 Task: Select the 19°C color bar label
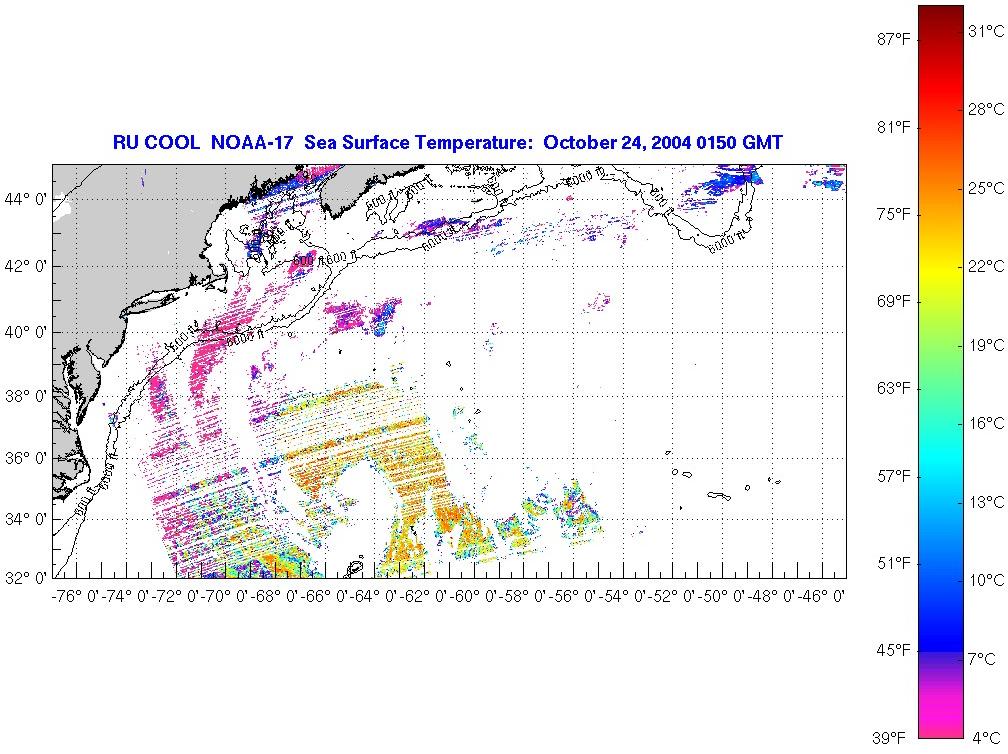click(x=986, y=345)
